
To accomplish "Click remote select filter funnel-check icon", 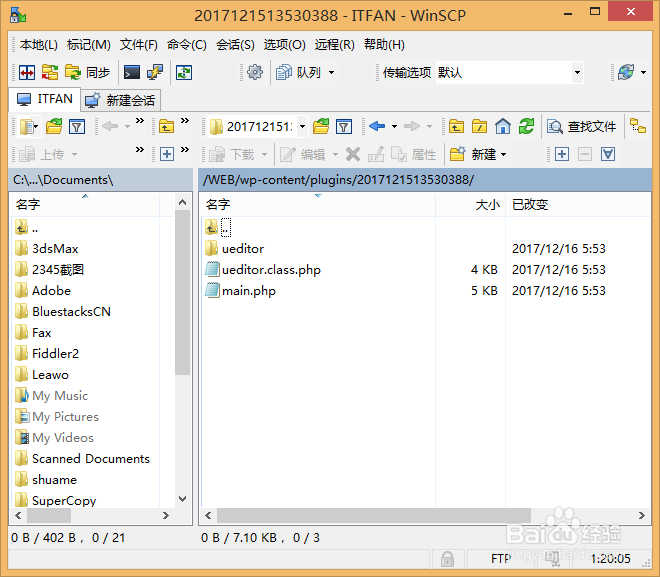I will 608,154.
